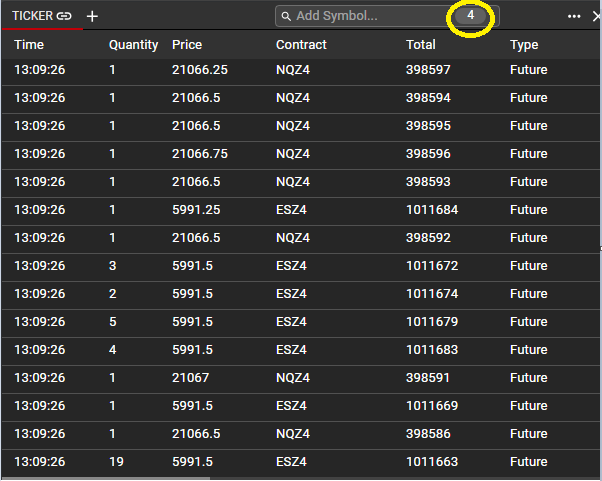602x481 pixels.
Task: Sort by the Total column header
Action: tap(421, 45)
